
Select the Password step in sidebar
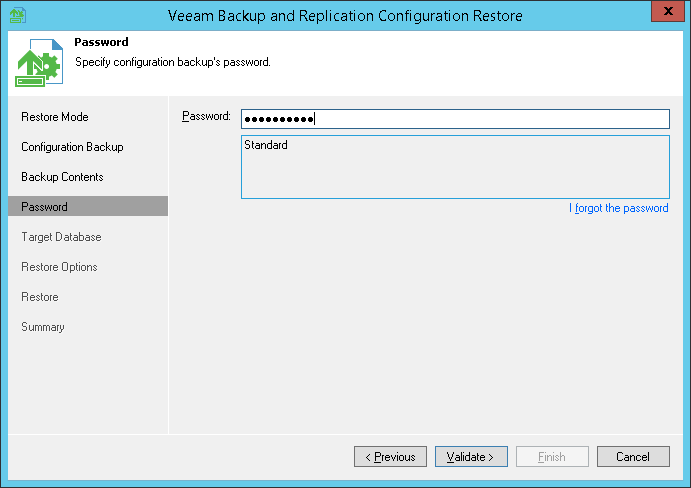[x=88, y=206]
